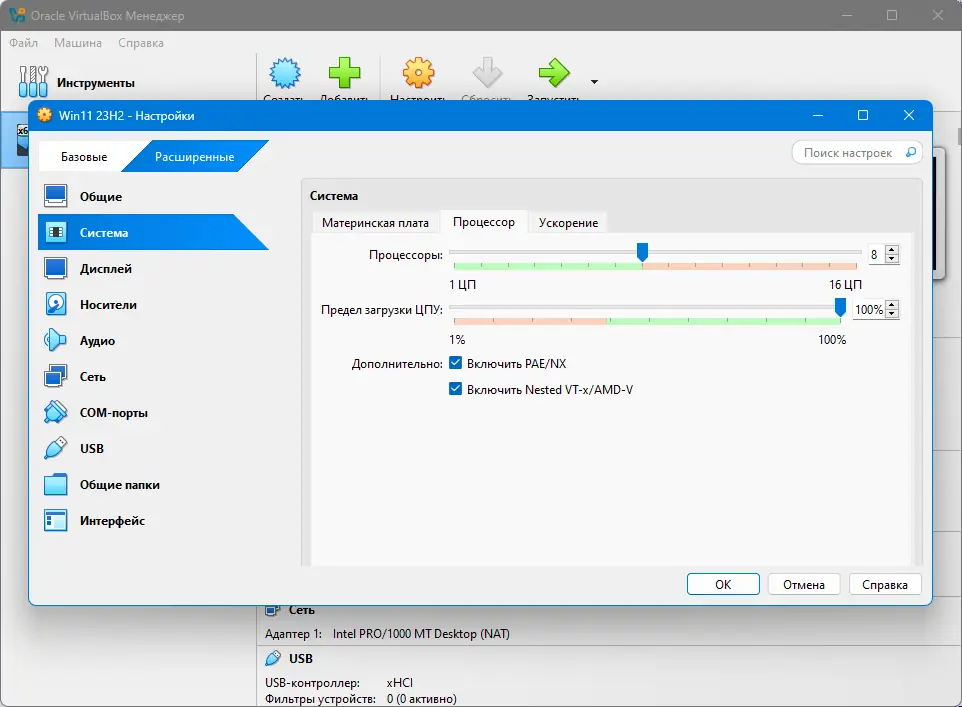Viewport: 962px width, 707px height.
Task: Click into the Поиск настроек search field
Action: coord(857,153)
